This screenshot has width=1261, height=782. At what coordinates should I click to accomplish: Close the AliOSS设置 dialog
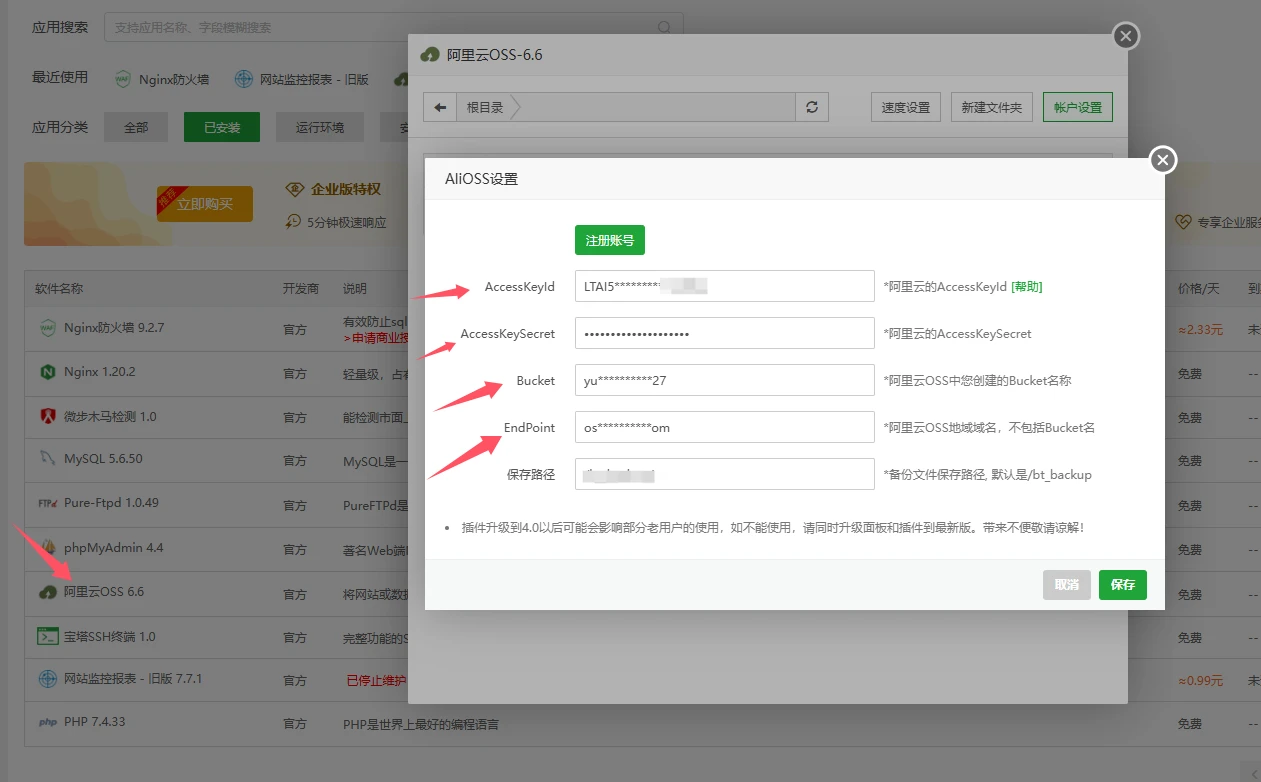pyautogui.click(x=1162, y=160)
